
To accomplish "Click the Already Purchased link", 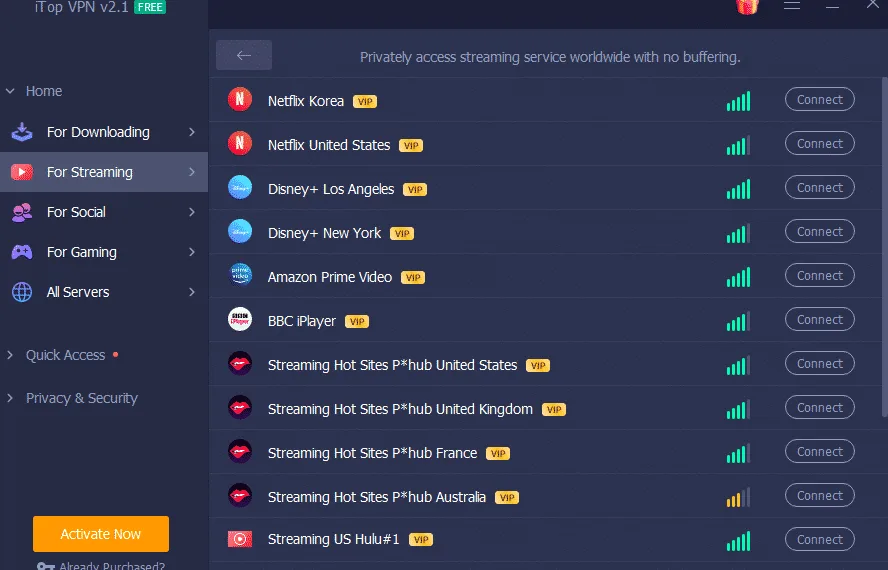I will (111, 566).
